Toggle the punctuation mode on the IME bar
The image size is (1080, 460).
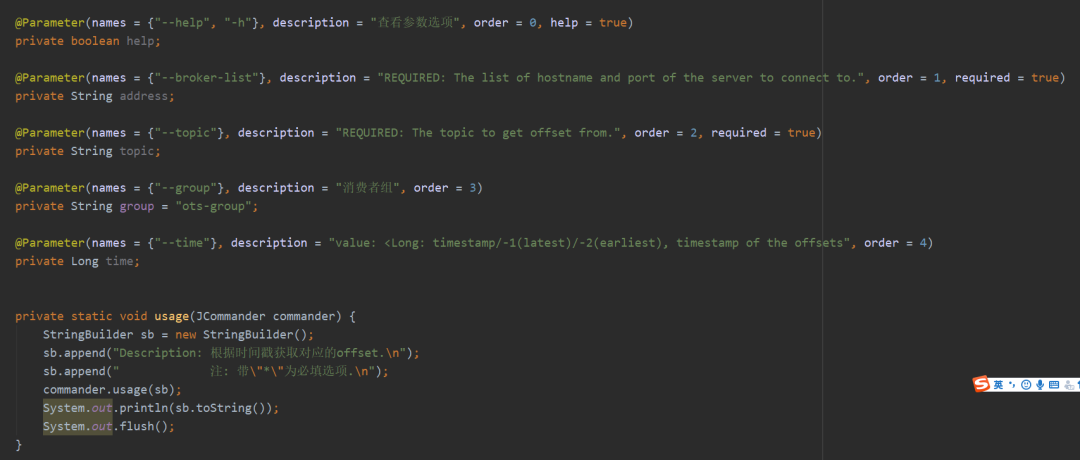click(1012, 385)
